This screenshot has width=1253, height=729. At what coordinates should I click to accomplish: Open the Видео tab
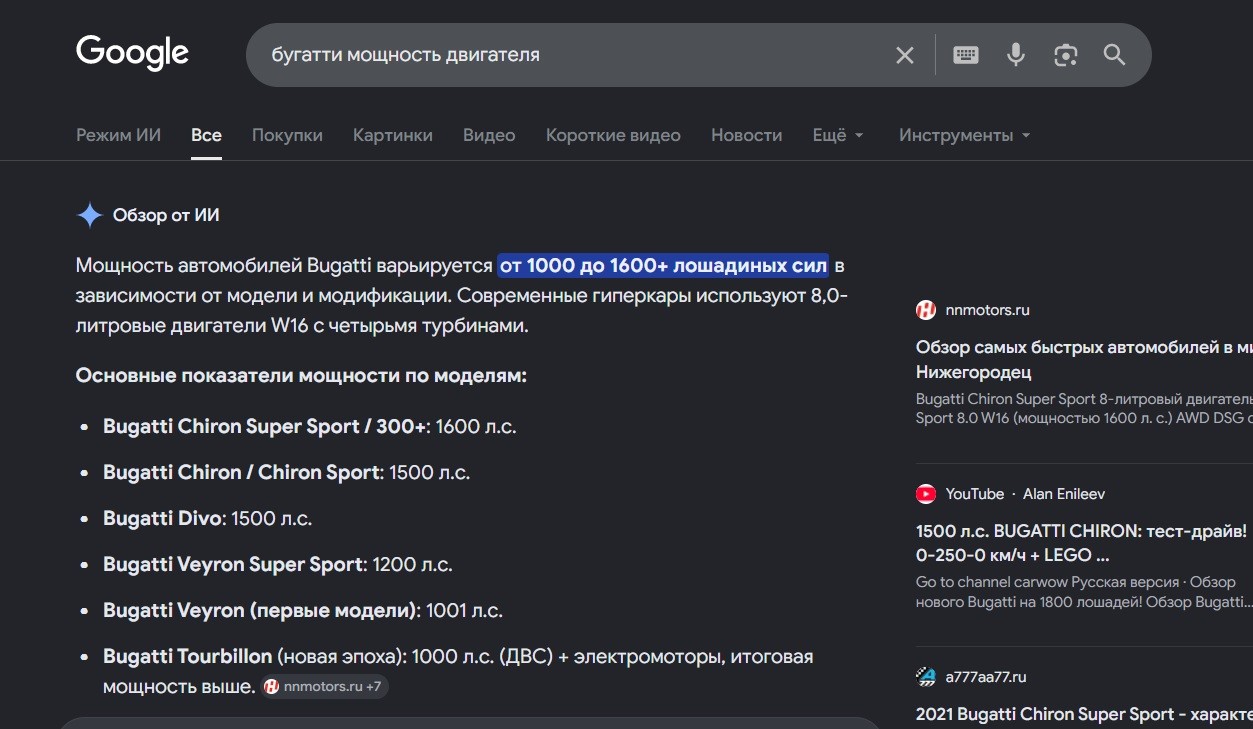(489, 135)
